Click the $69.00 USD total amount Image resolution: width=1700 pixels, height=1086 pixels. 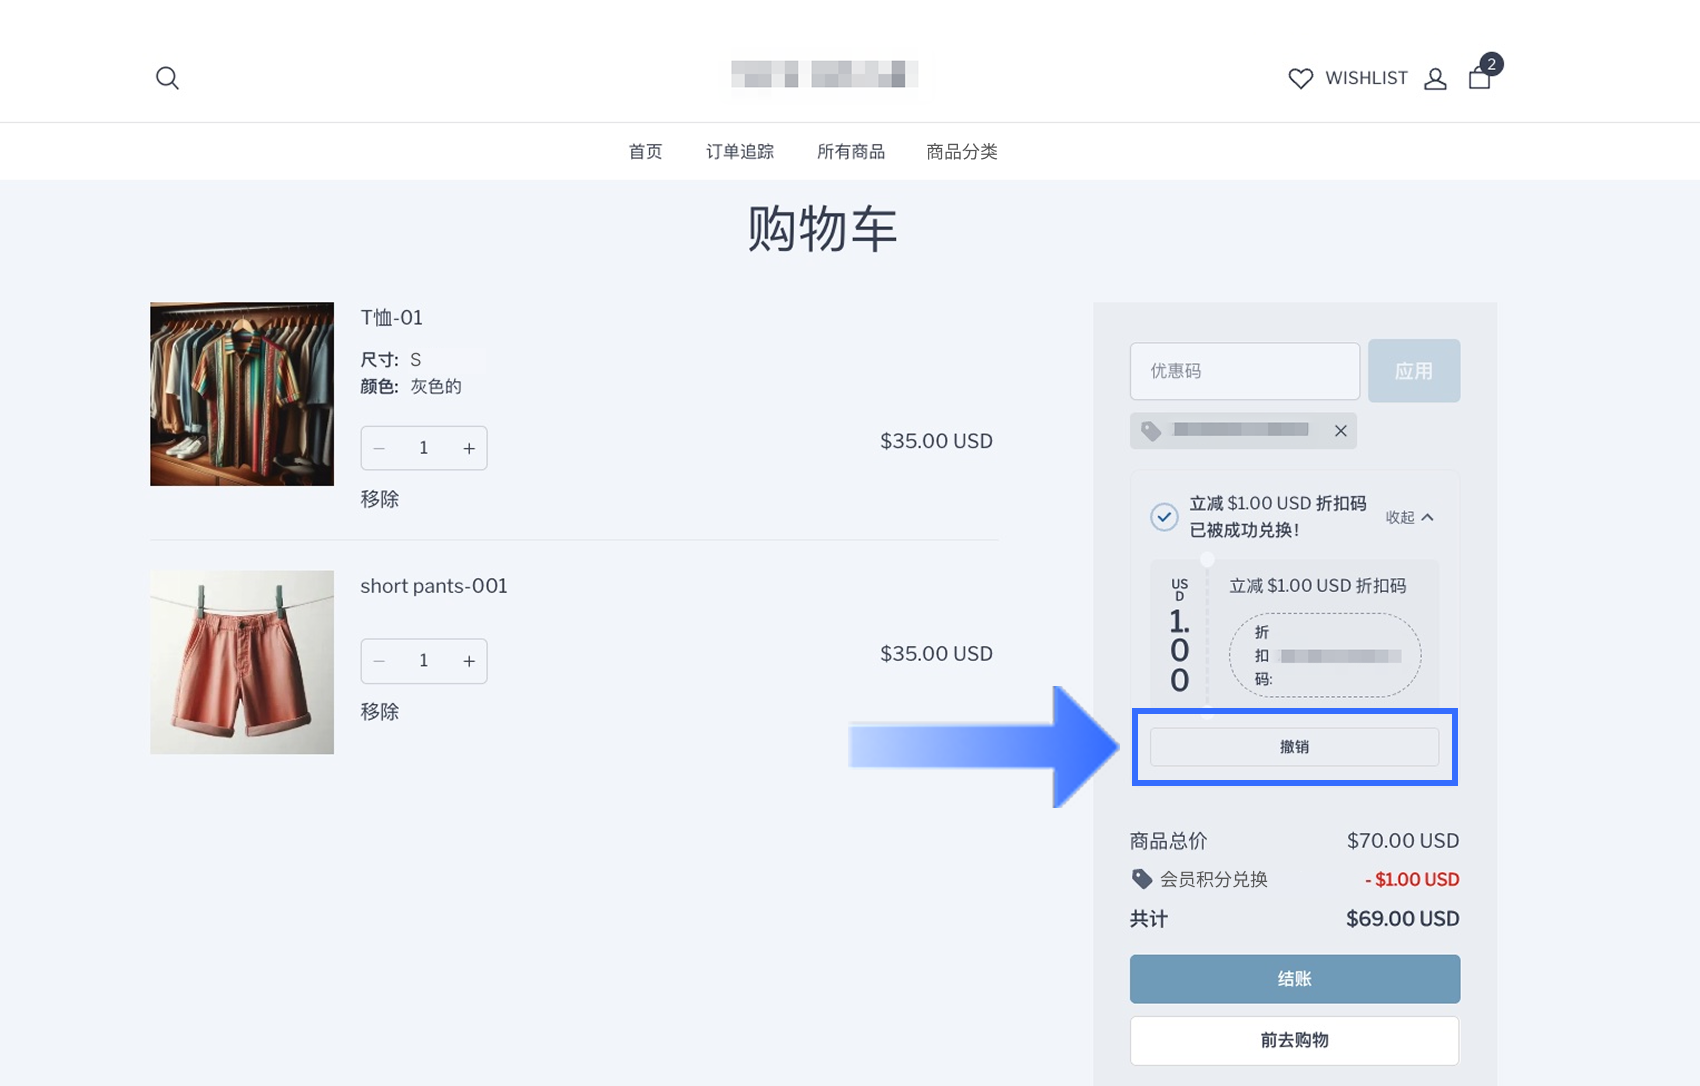pos(1403,919)
